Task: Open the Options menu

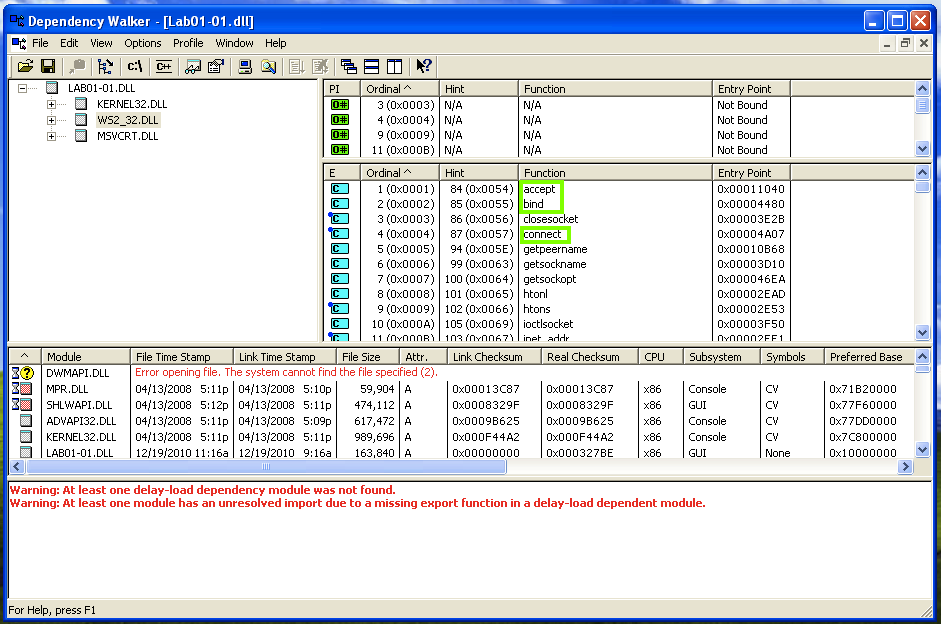Action: [143, 43]
